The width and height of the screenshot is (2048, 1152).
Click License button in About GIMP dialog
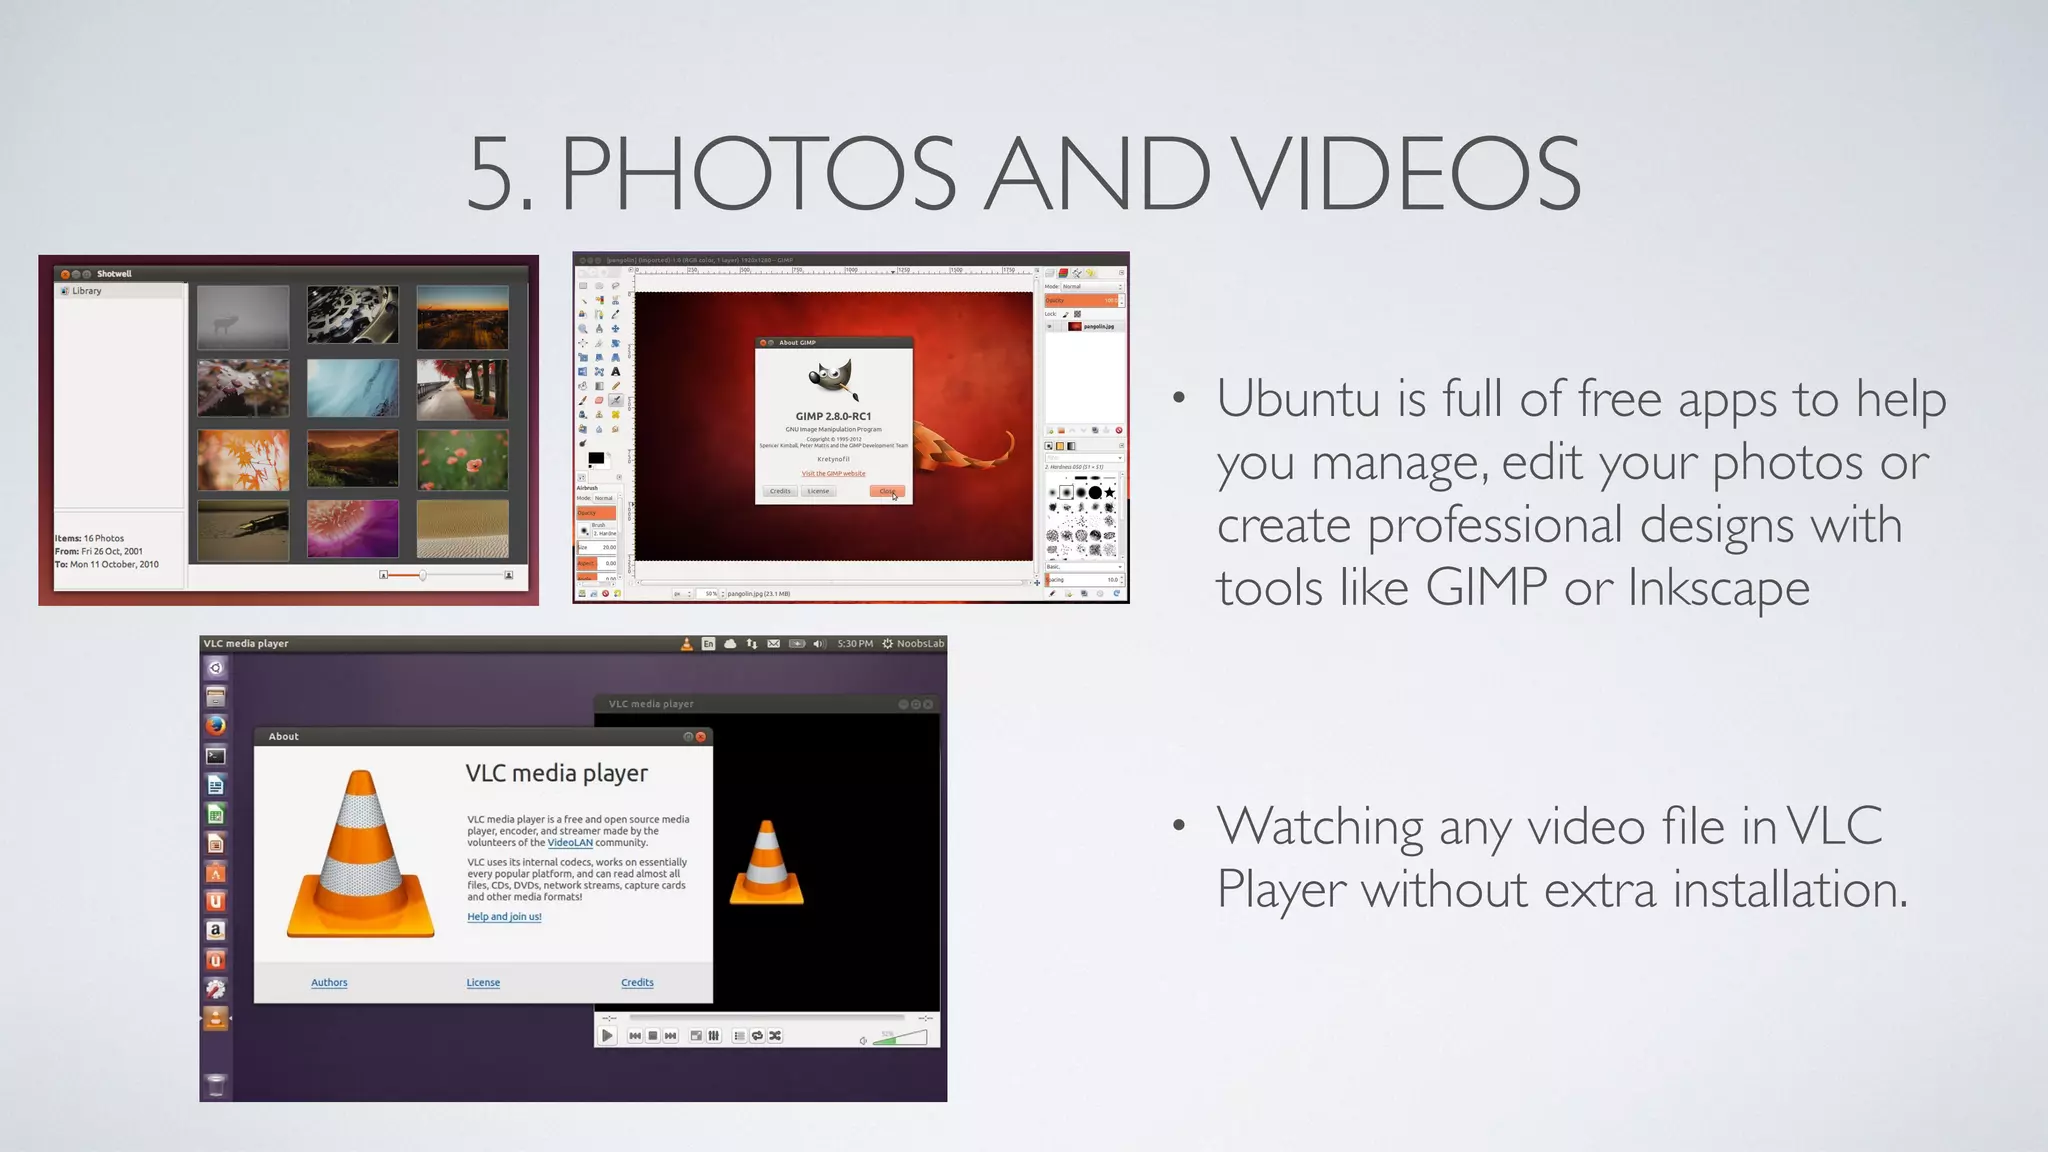(x=818, y=491)
